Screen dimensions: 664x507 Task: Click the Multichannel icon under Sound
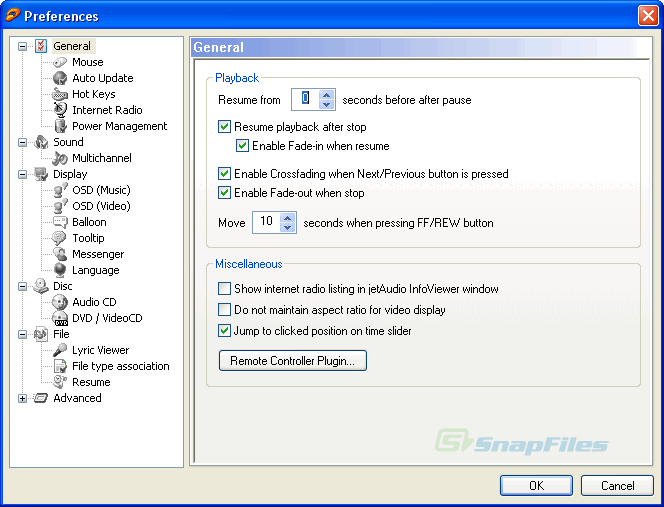tap(60, 158)
